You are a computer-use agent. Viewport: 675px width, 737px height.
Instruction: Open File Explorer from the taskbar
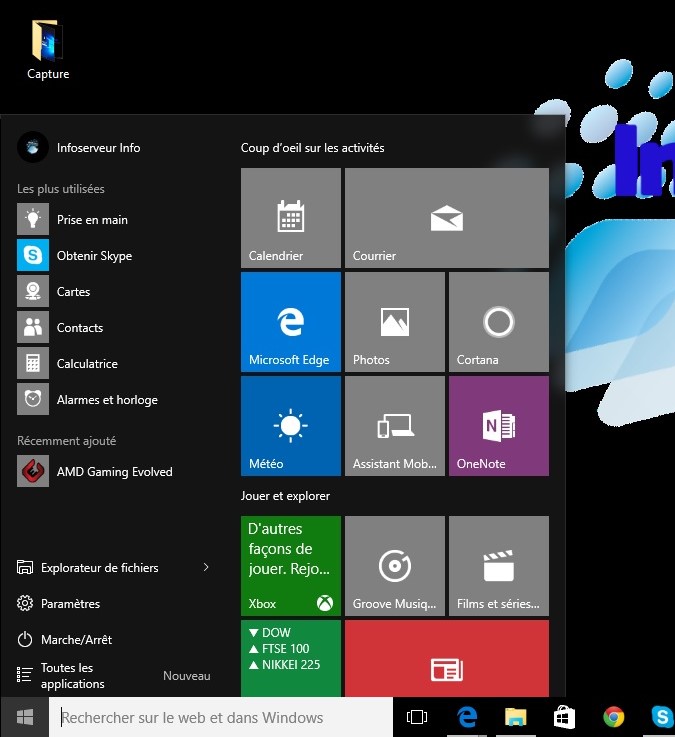[x=516, y=717]
